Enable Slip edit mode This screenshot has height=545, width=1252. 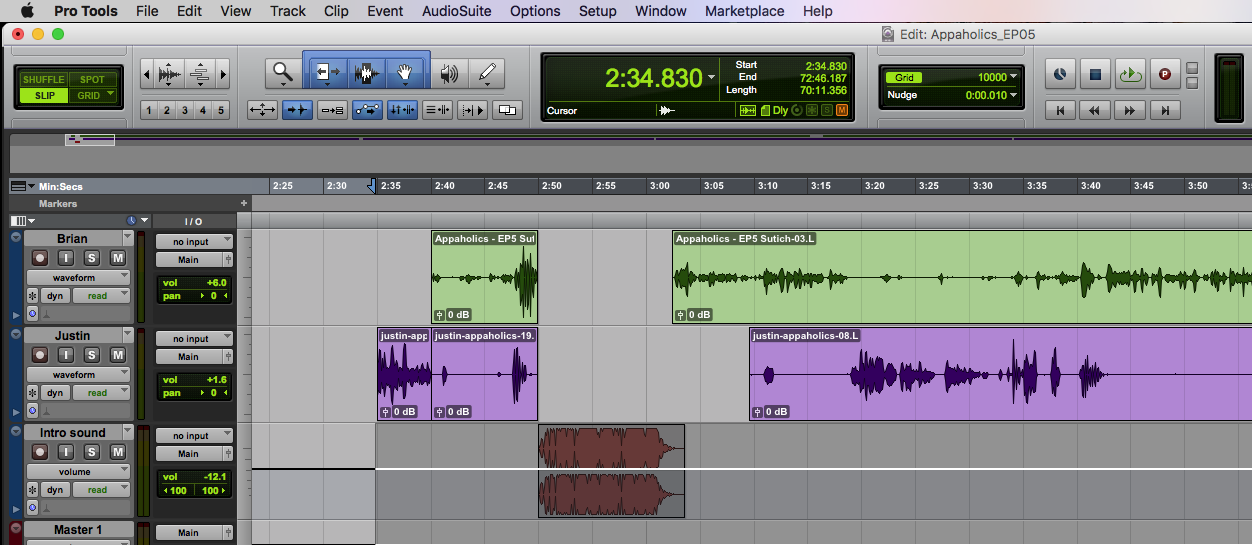pos(43,96)
